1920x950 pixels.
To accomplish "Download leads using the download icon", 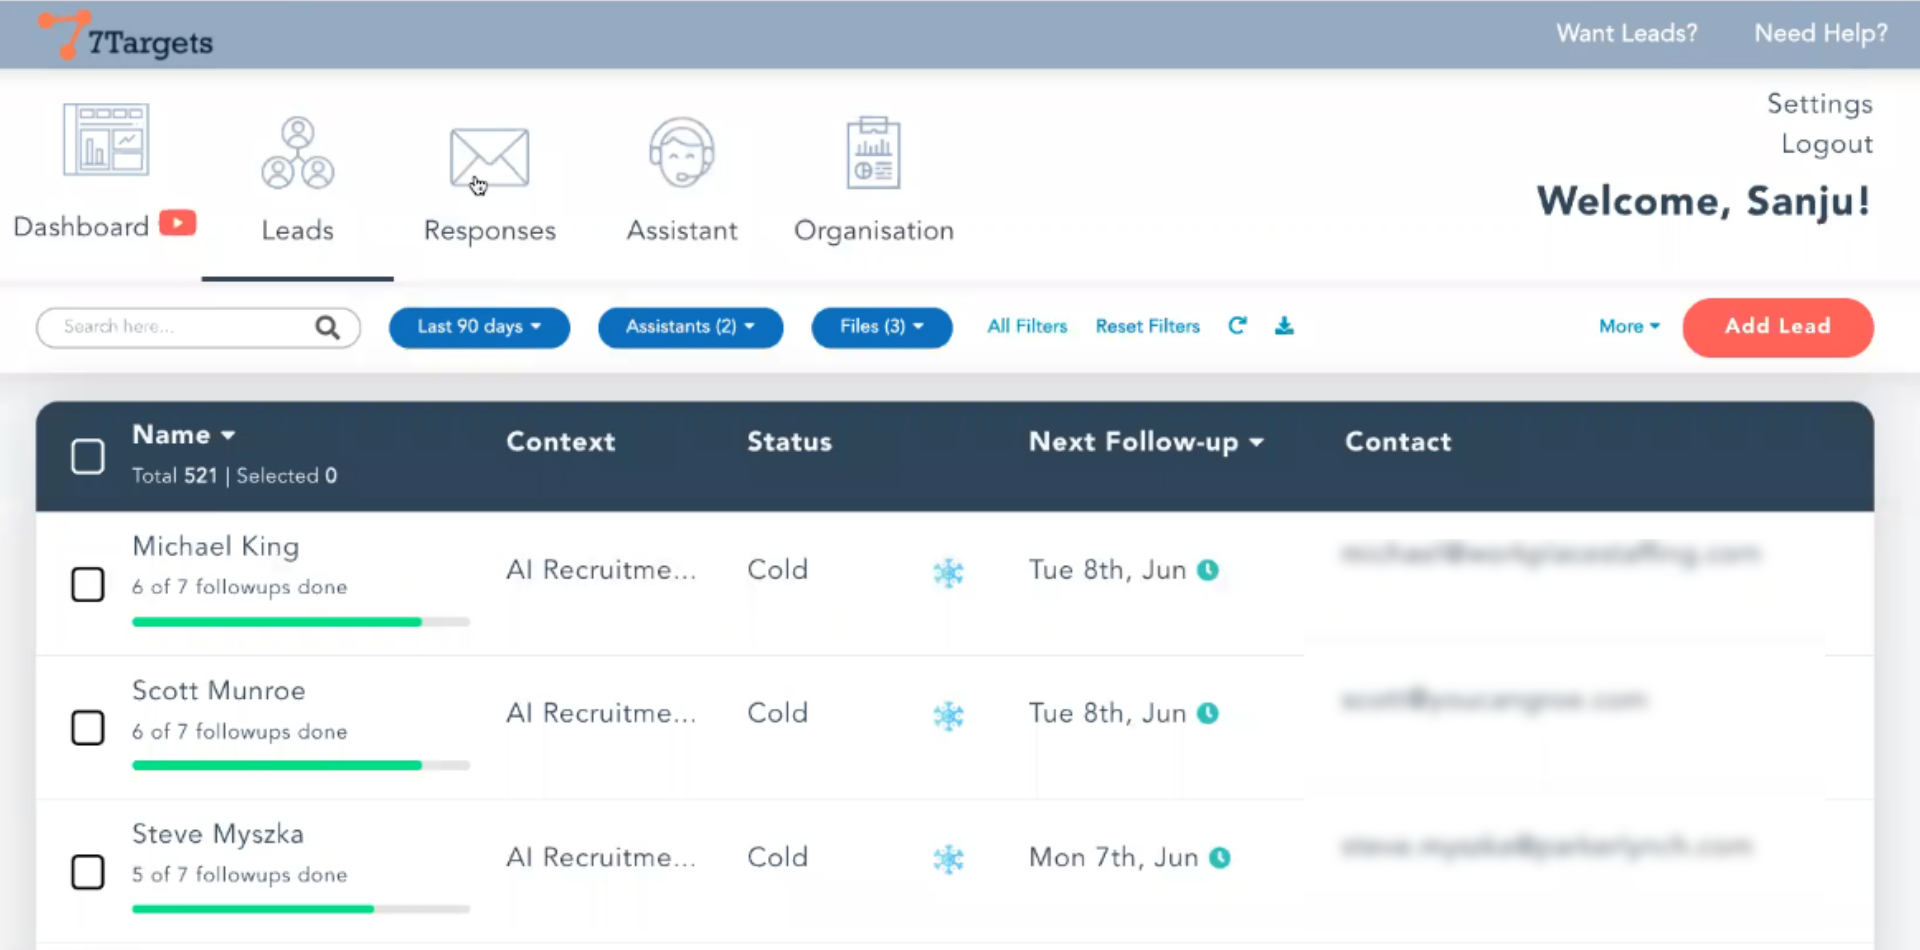I will [1284, 326].
